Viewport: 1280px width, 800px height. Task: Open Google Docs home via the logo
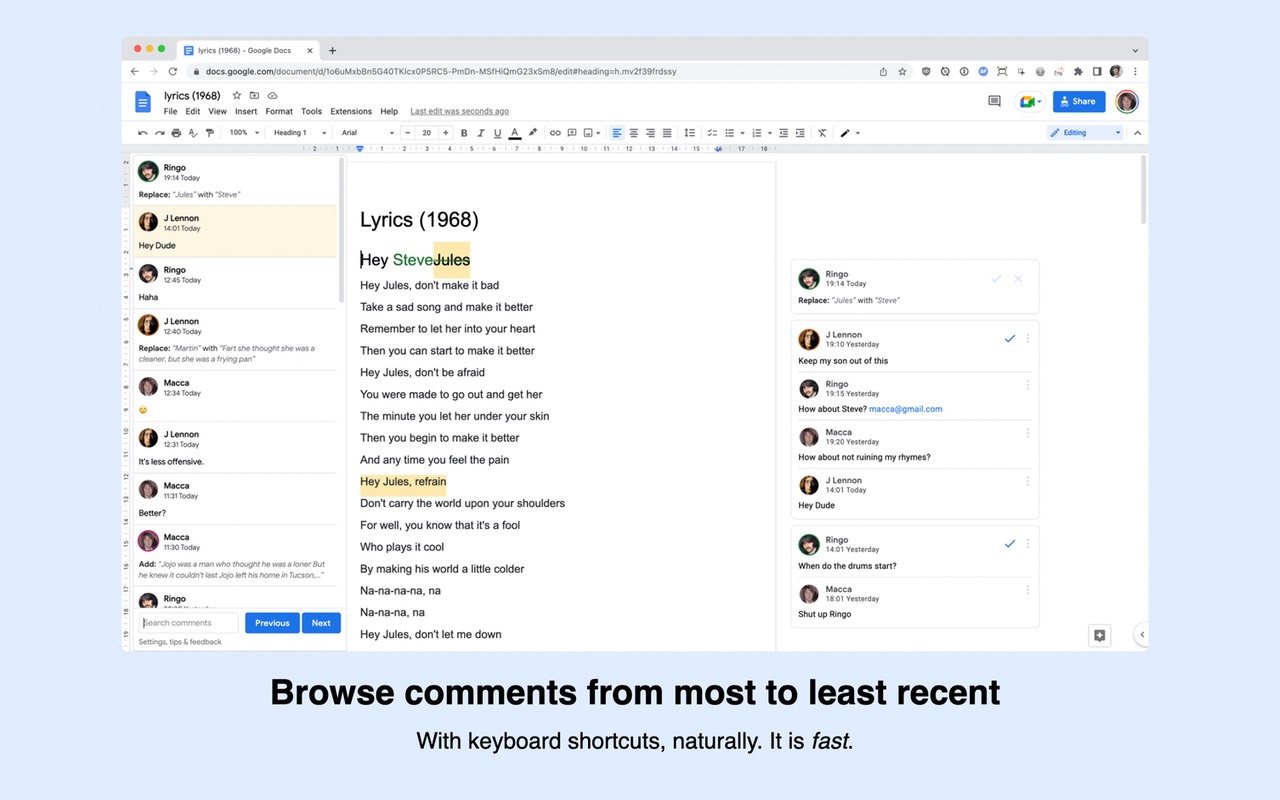(x=143, y=102)
